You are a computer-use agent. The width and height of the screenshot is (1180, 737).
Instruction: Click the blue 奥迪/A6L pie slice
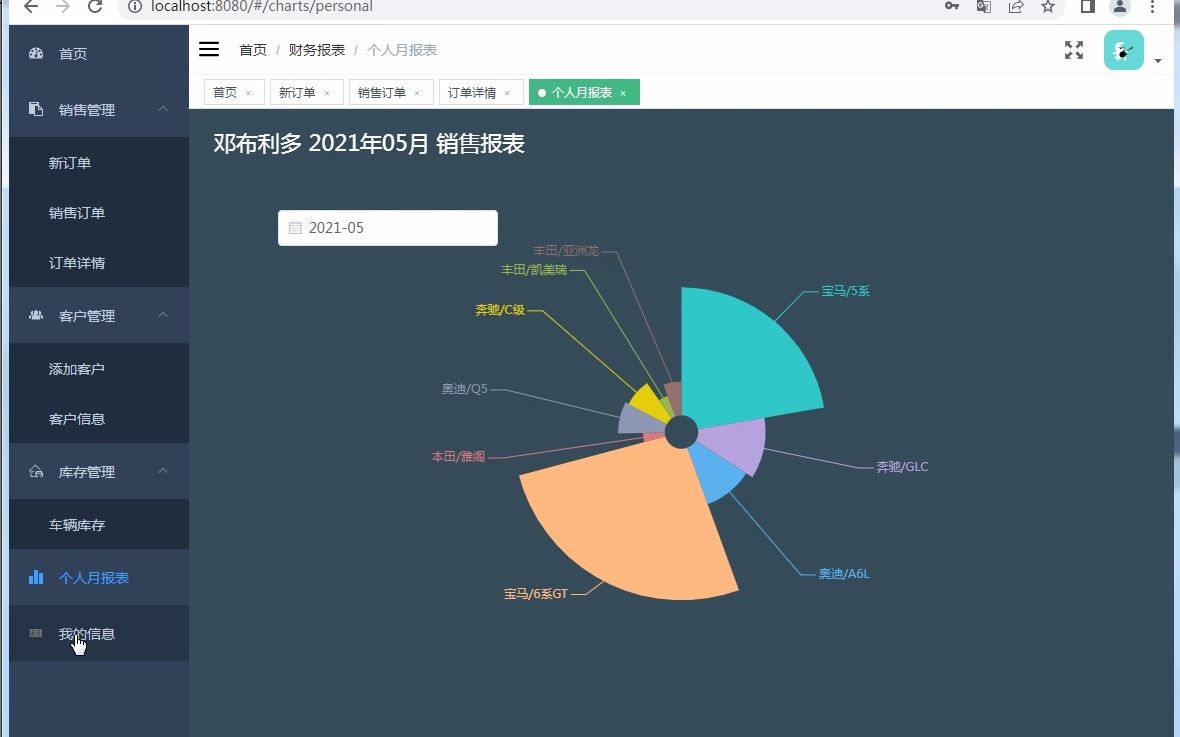click(x=715, y=476)
